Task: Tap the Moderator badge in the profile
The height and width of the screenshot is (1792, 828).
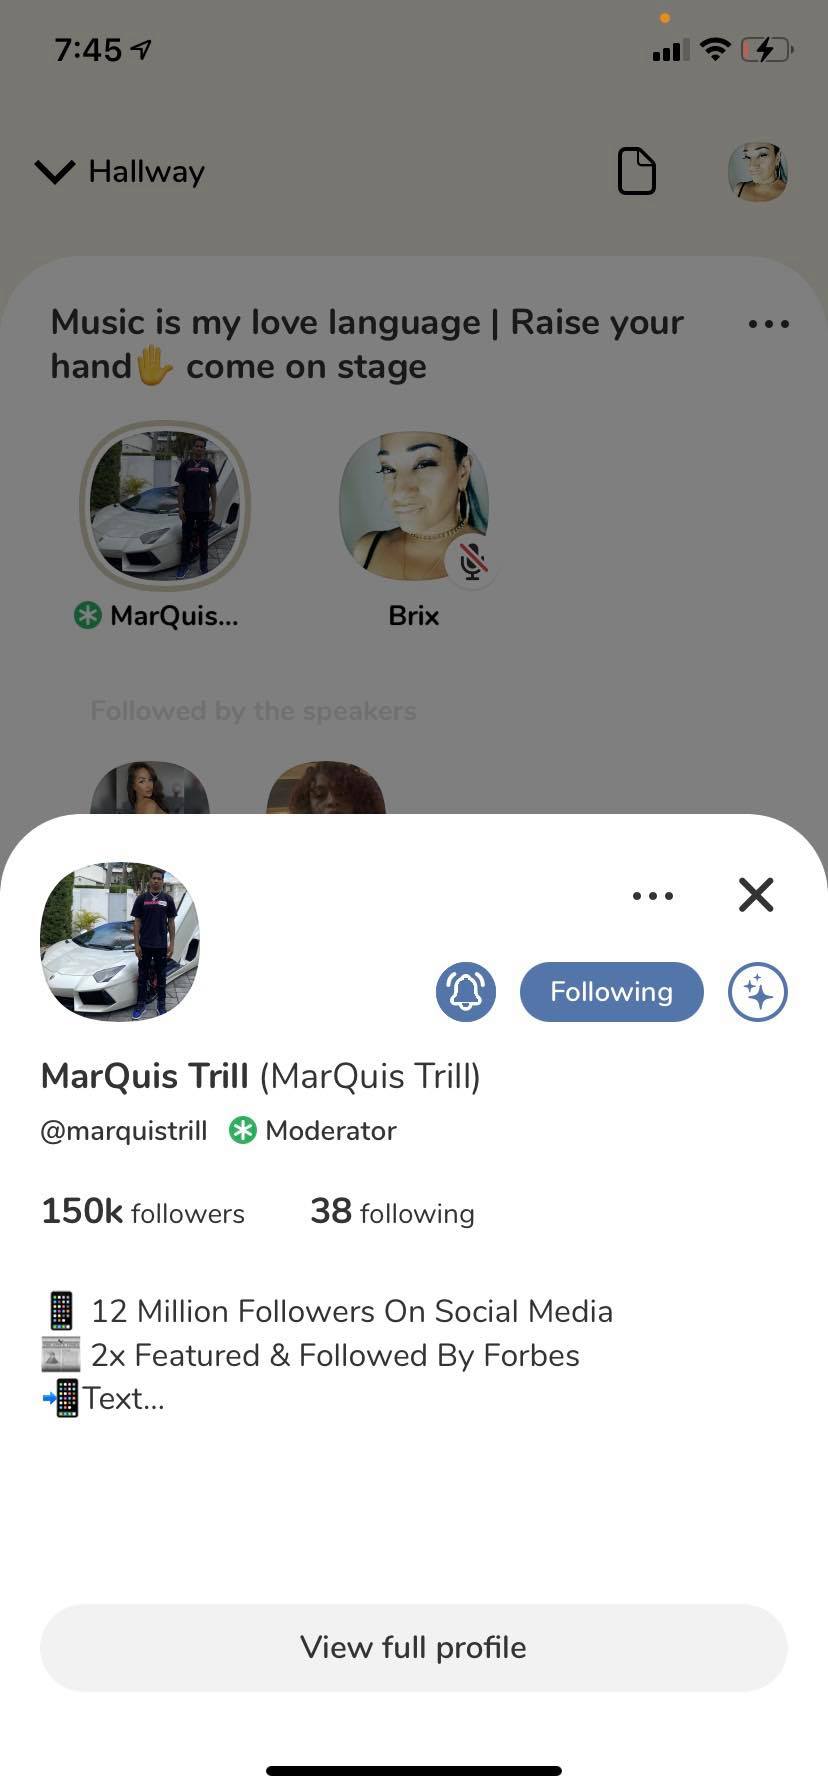Action: pyautogui.click(x=313, y=1131)
